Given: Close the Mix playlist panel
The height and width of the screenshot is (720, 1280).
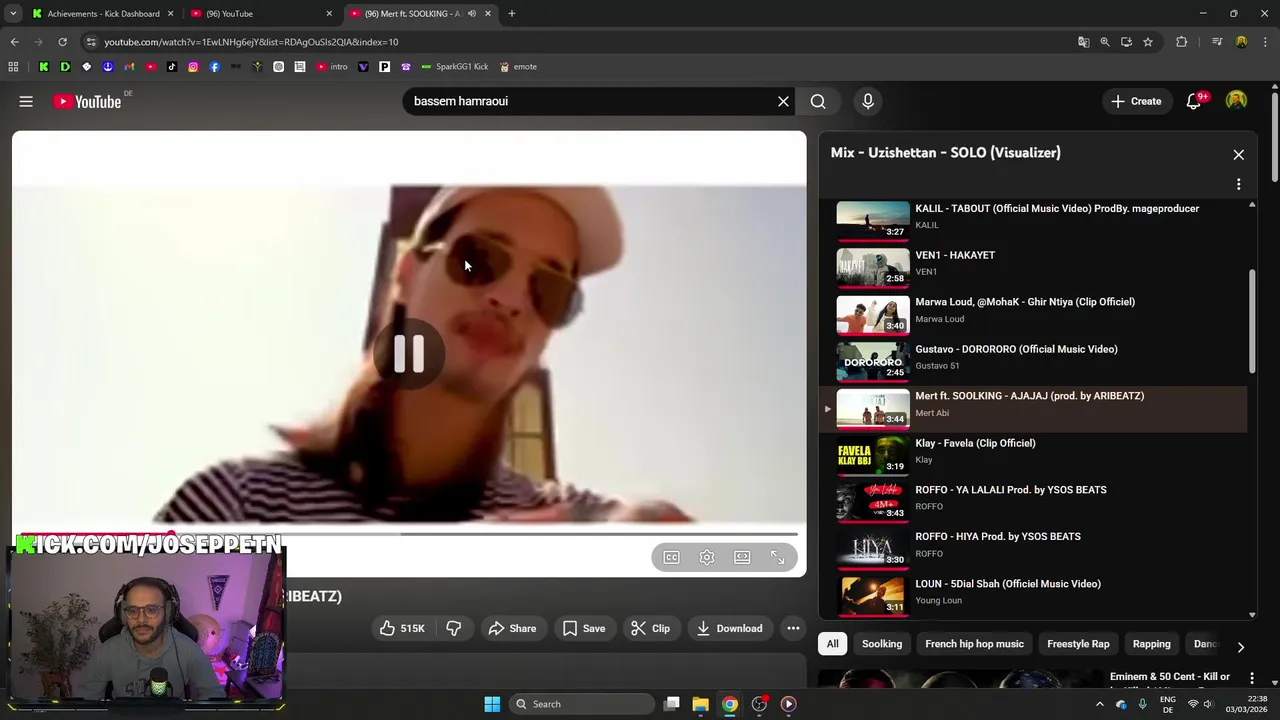Looking at the screenshot, I should click(x=1239, y=155).
